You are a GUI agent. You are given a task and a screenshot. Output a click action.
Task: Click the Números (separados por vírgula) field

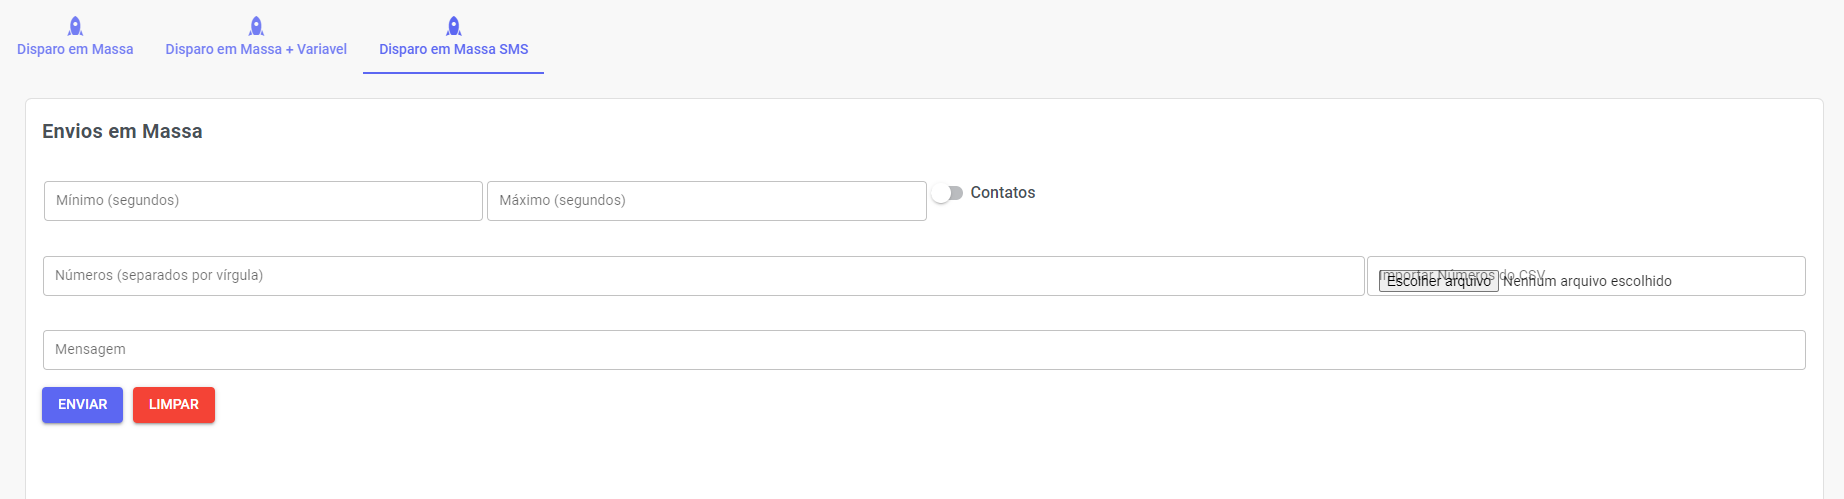703,276
